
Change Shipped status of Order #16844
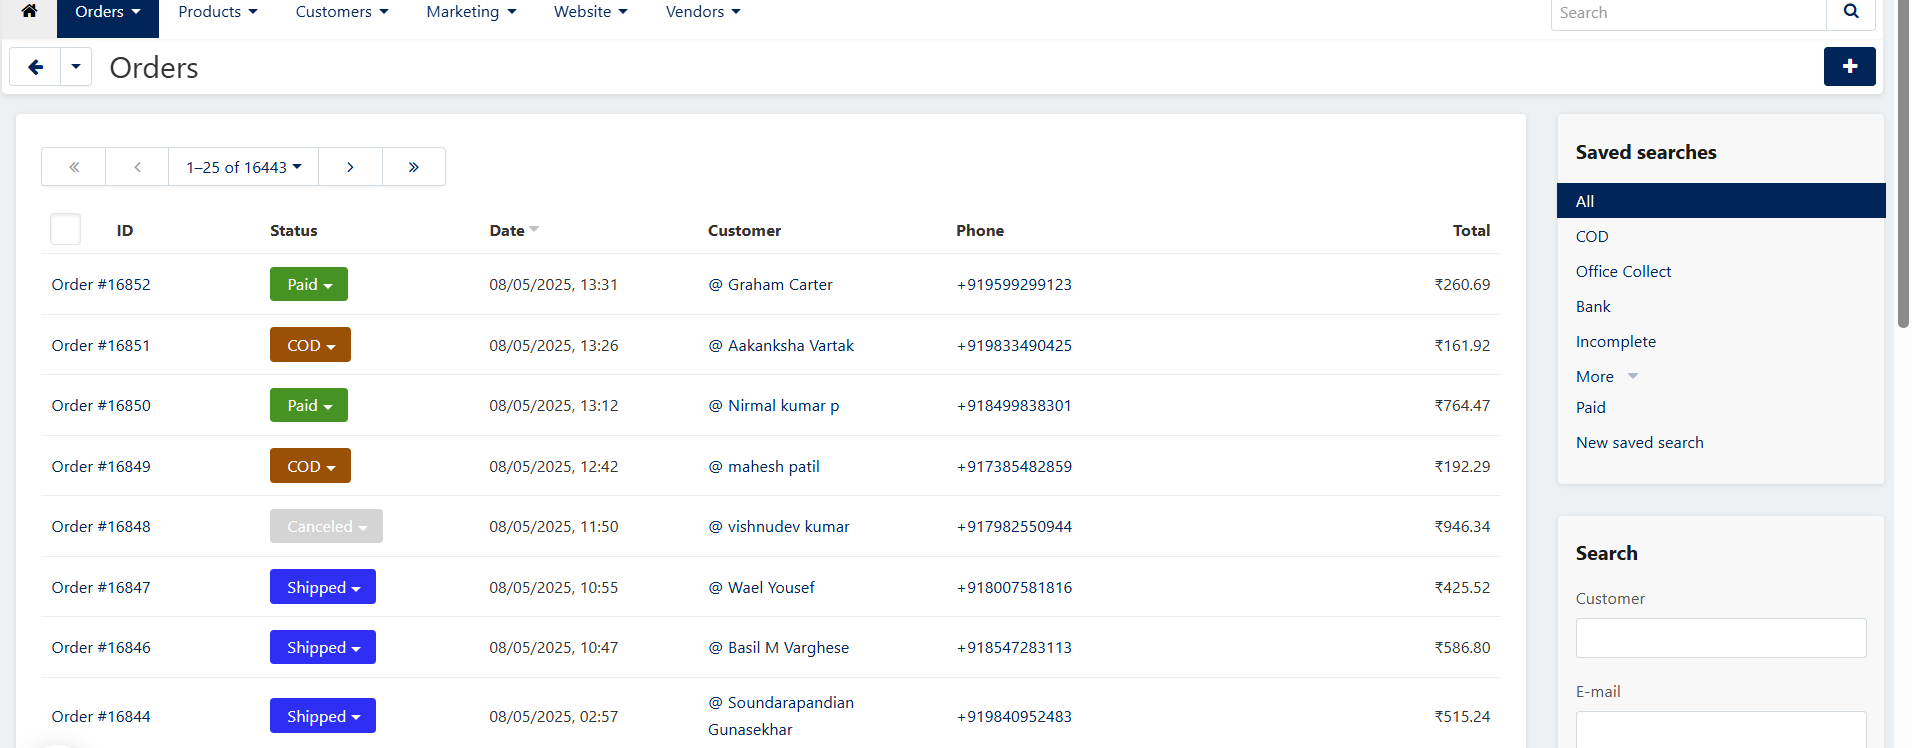[x=323, y=716]
